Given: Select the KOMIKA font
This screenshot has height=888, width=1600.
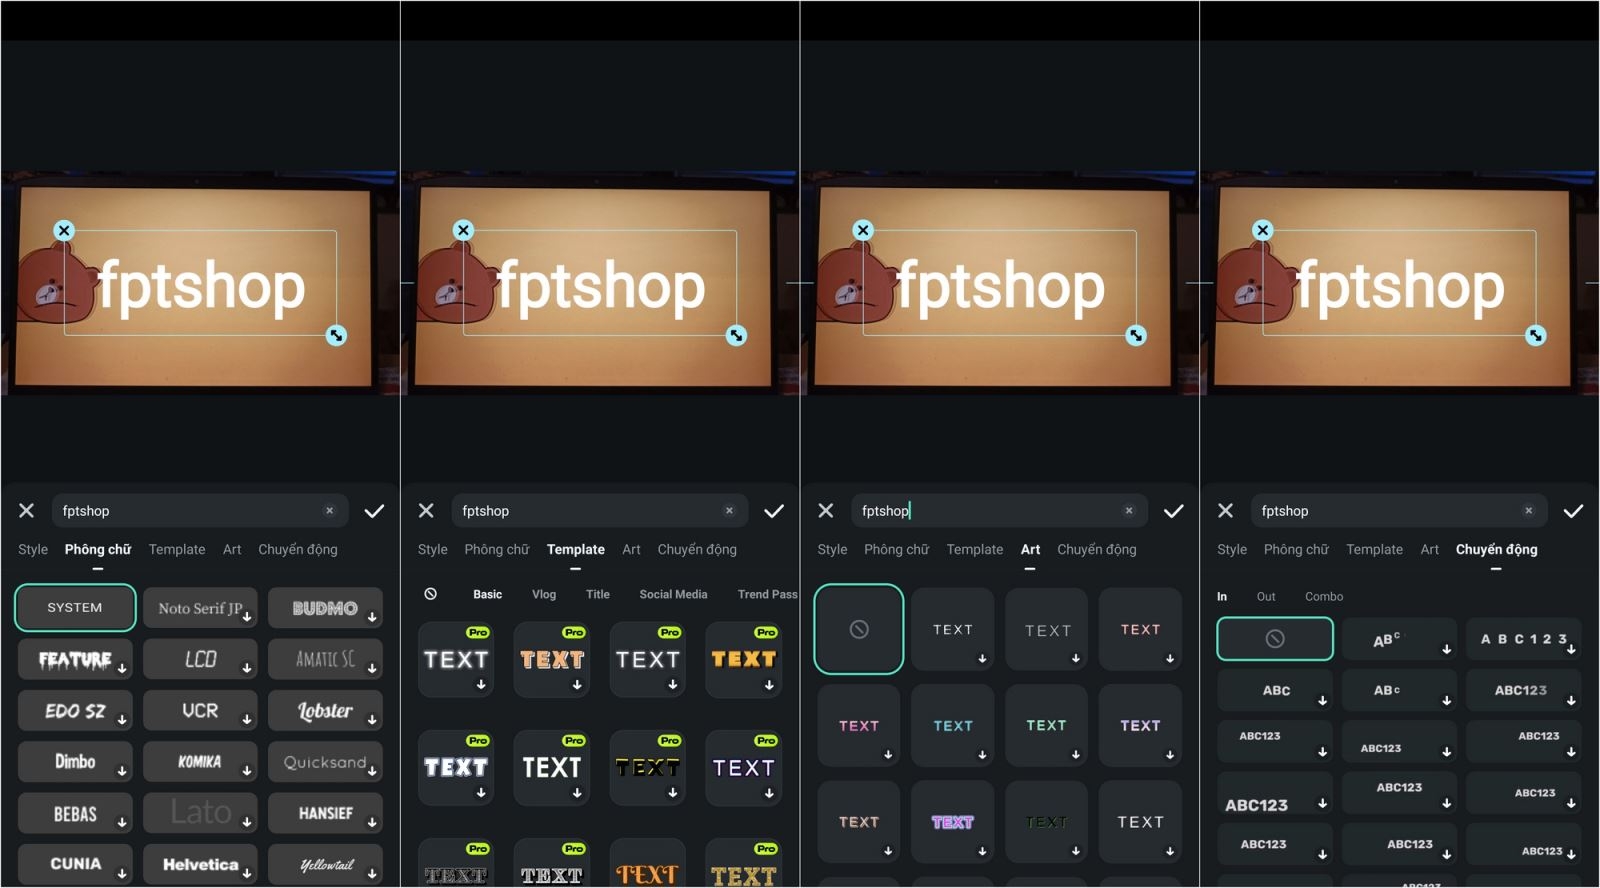Looking at the screenshot, I should [200, 762].
